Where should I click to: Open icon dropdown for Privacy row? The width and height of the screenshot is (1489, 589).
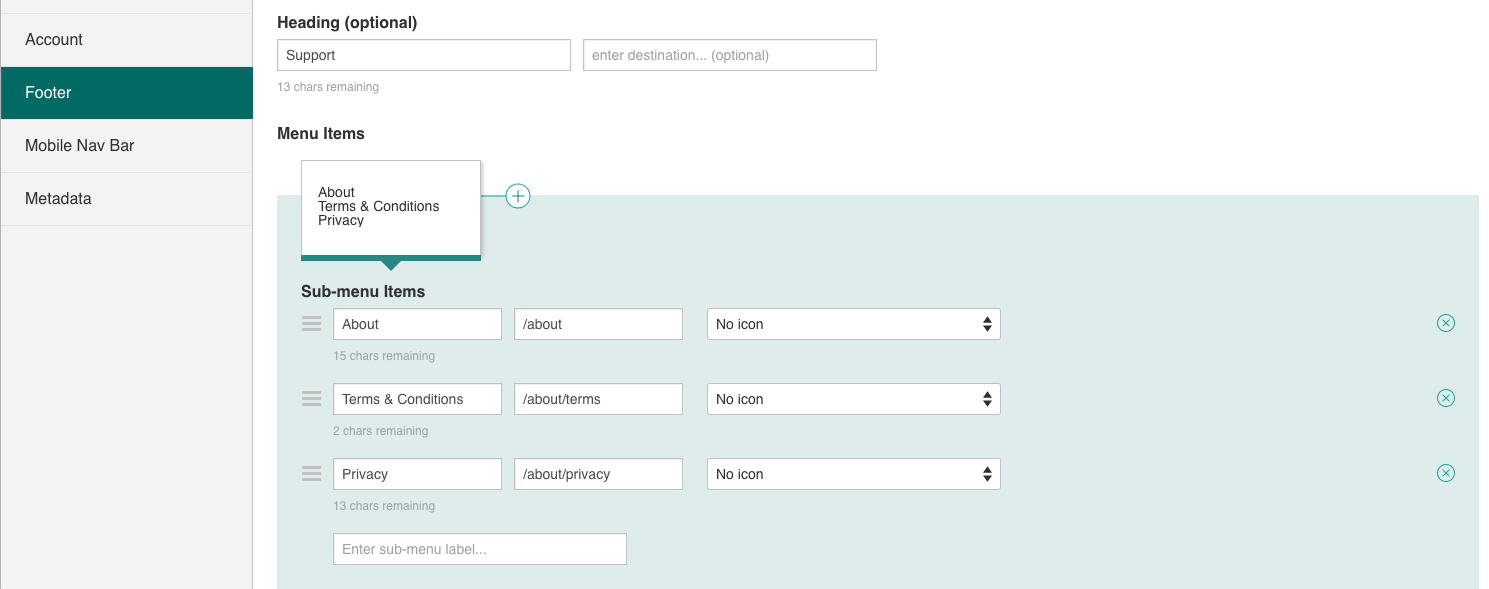pos(854,474)
